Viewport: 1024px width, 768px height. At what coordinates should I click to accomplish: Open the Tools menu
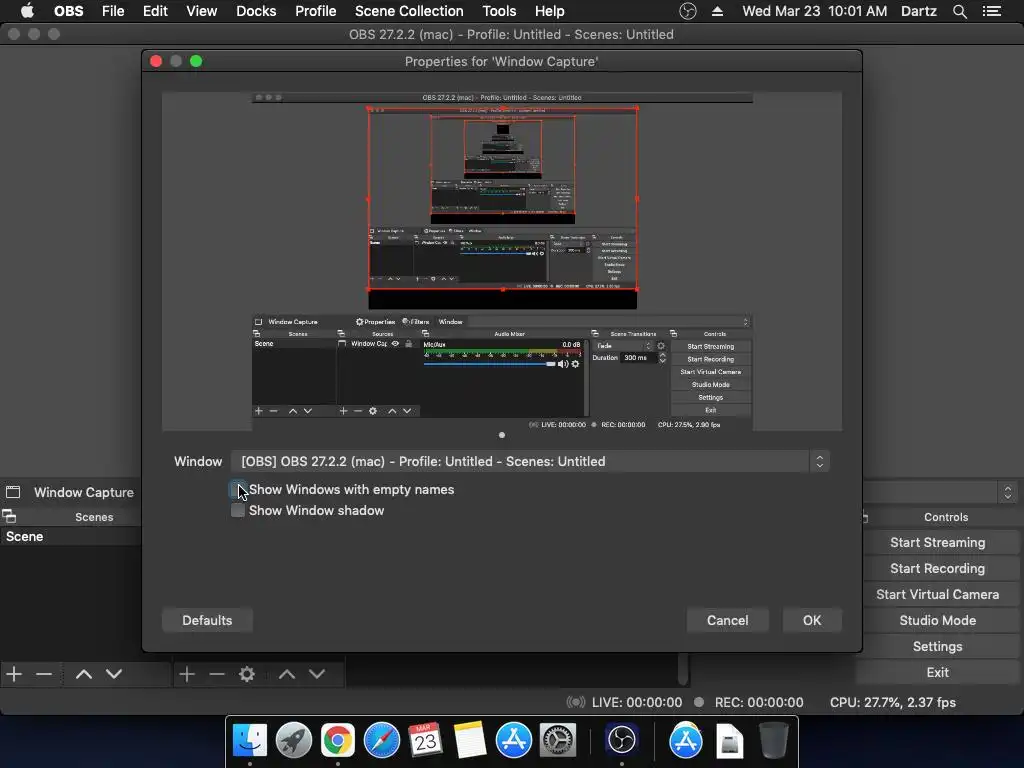499,11
